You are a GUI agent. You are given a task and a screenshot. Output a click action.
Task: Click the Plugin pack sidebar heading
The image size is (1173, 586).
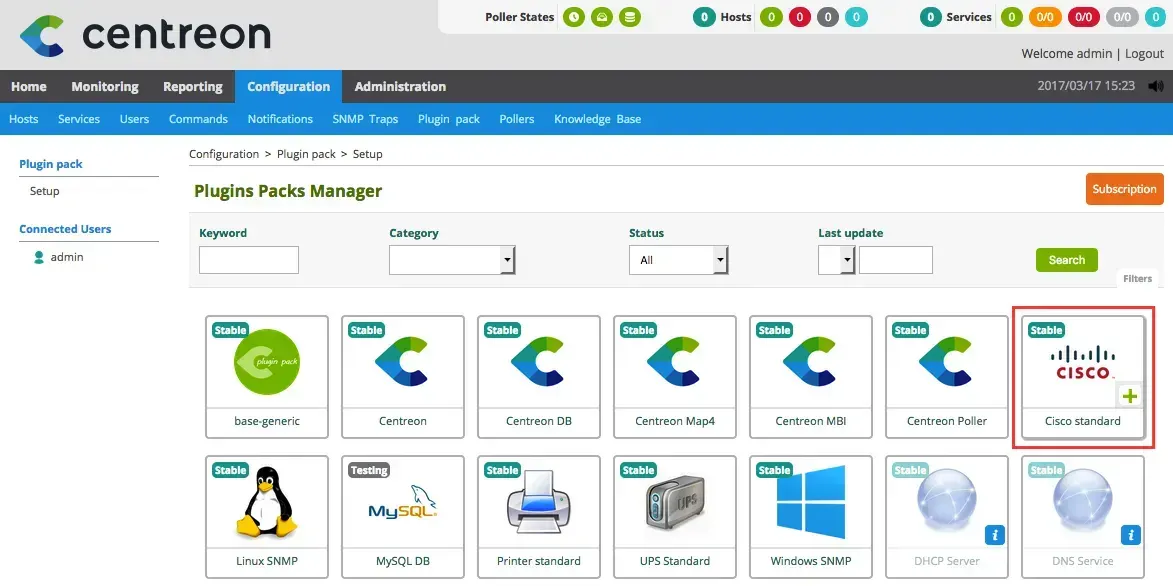51,164
